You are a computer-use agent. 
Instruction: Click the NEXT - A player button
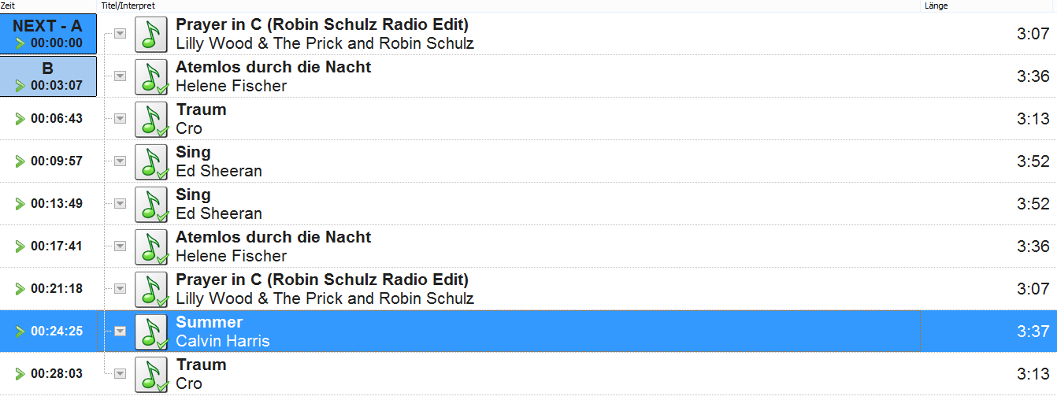[x=48, y=34]
